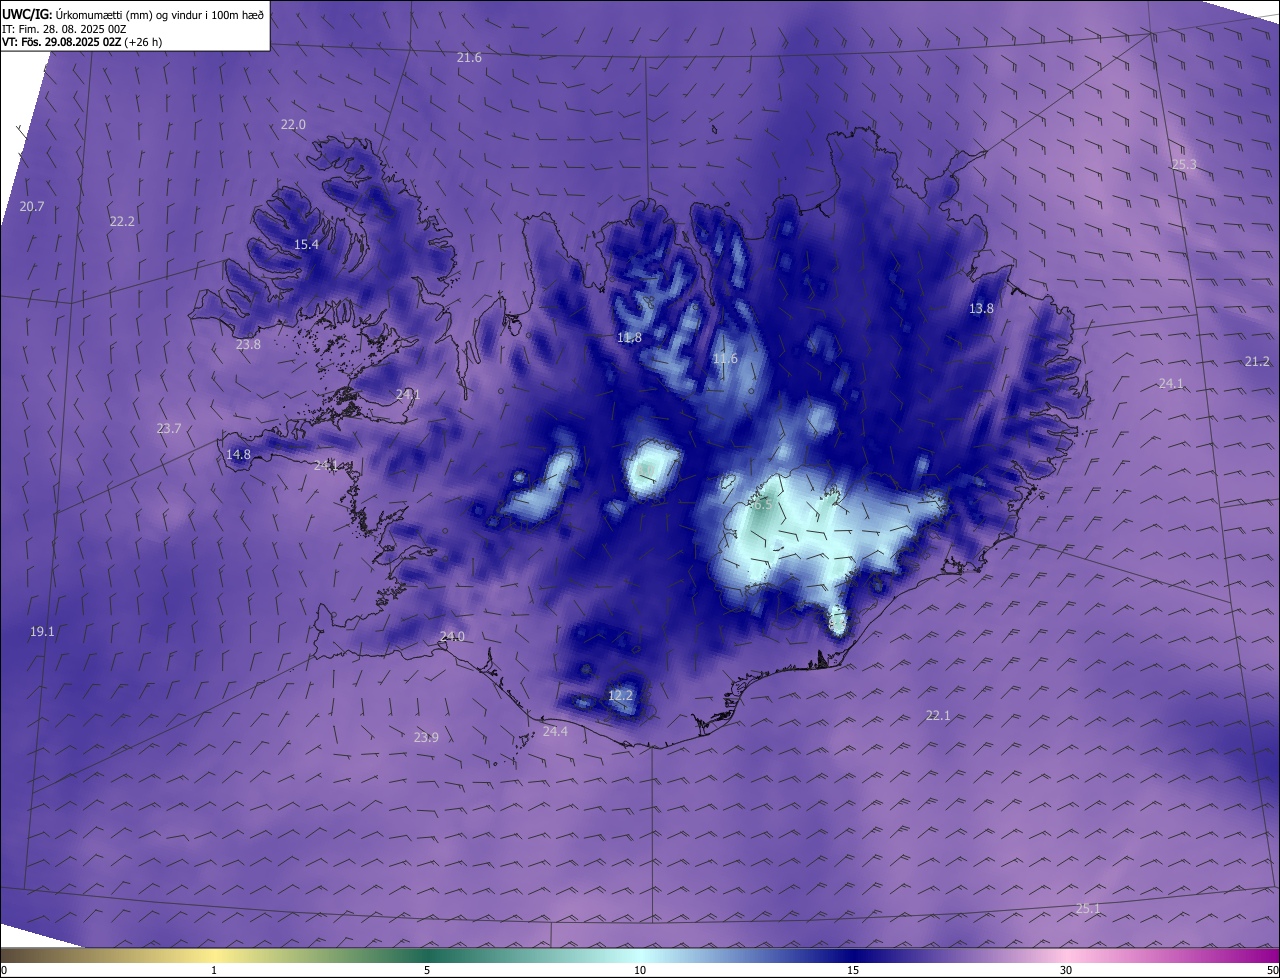1280x978 pixels.
Task: Select the 30 tick on the color scale
Action: [1066, 971]
